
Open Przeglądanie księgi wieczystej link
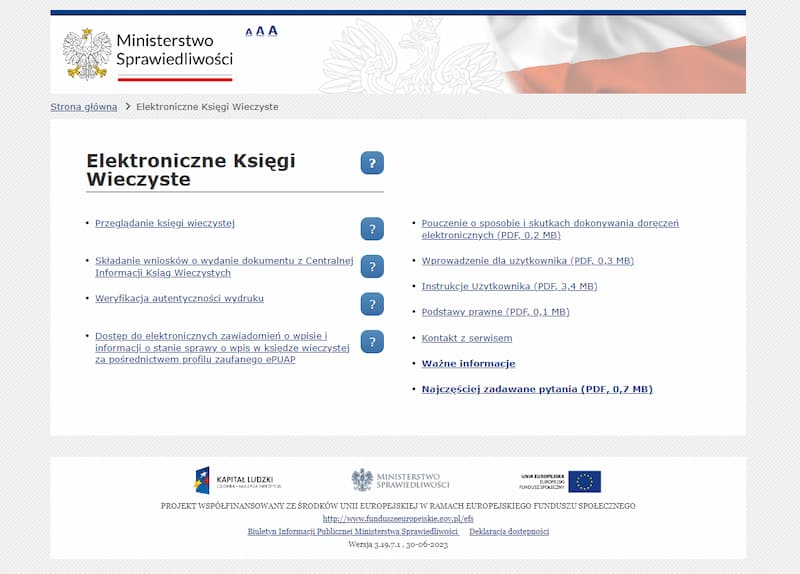point(165,223)
